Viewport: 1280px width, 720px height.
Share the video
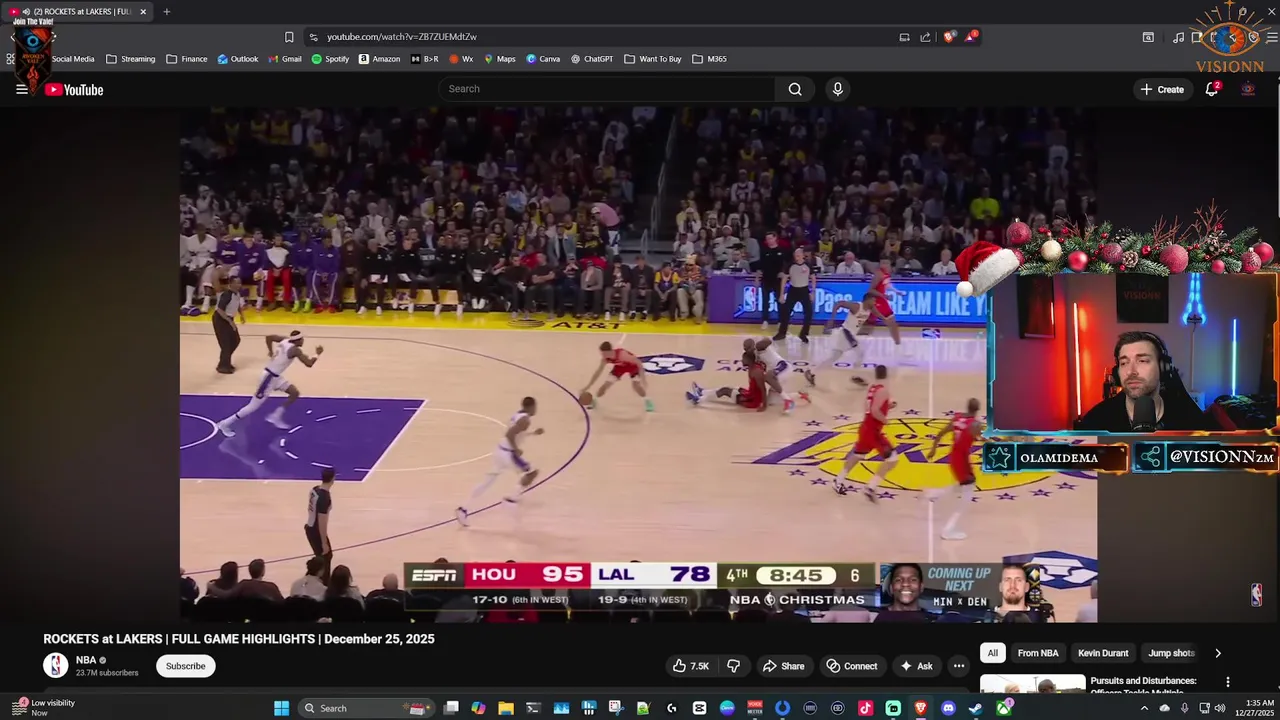point(783,666)
